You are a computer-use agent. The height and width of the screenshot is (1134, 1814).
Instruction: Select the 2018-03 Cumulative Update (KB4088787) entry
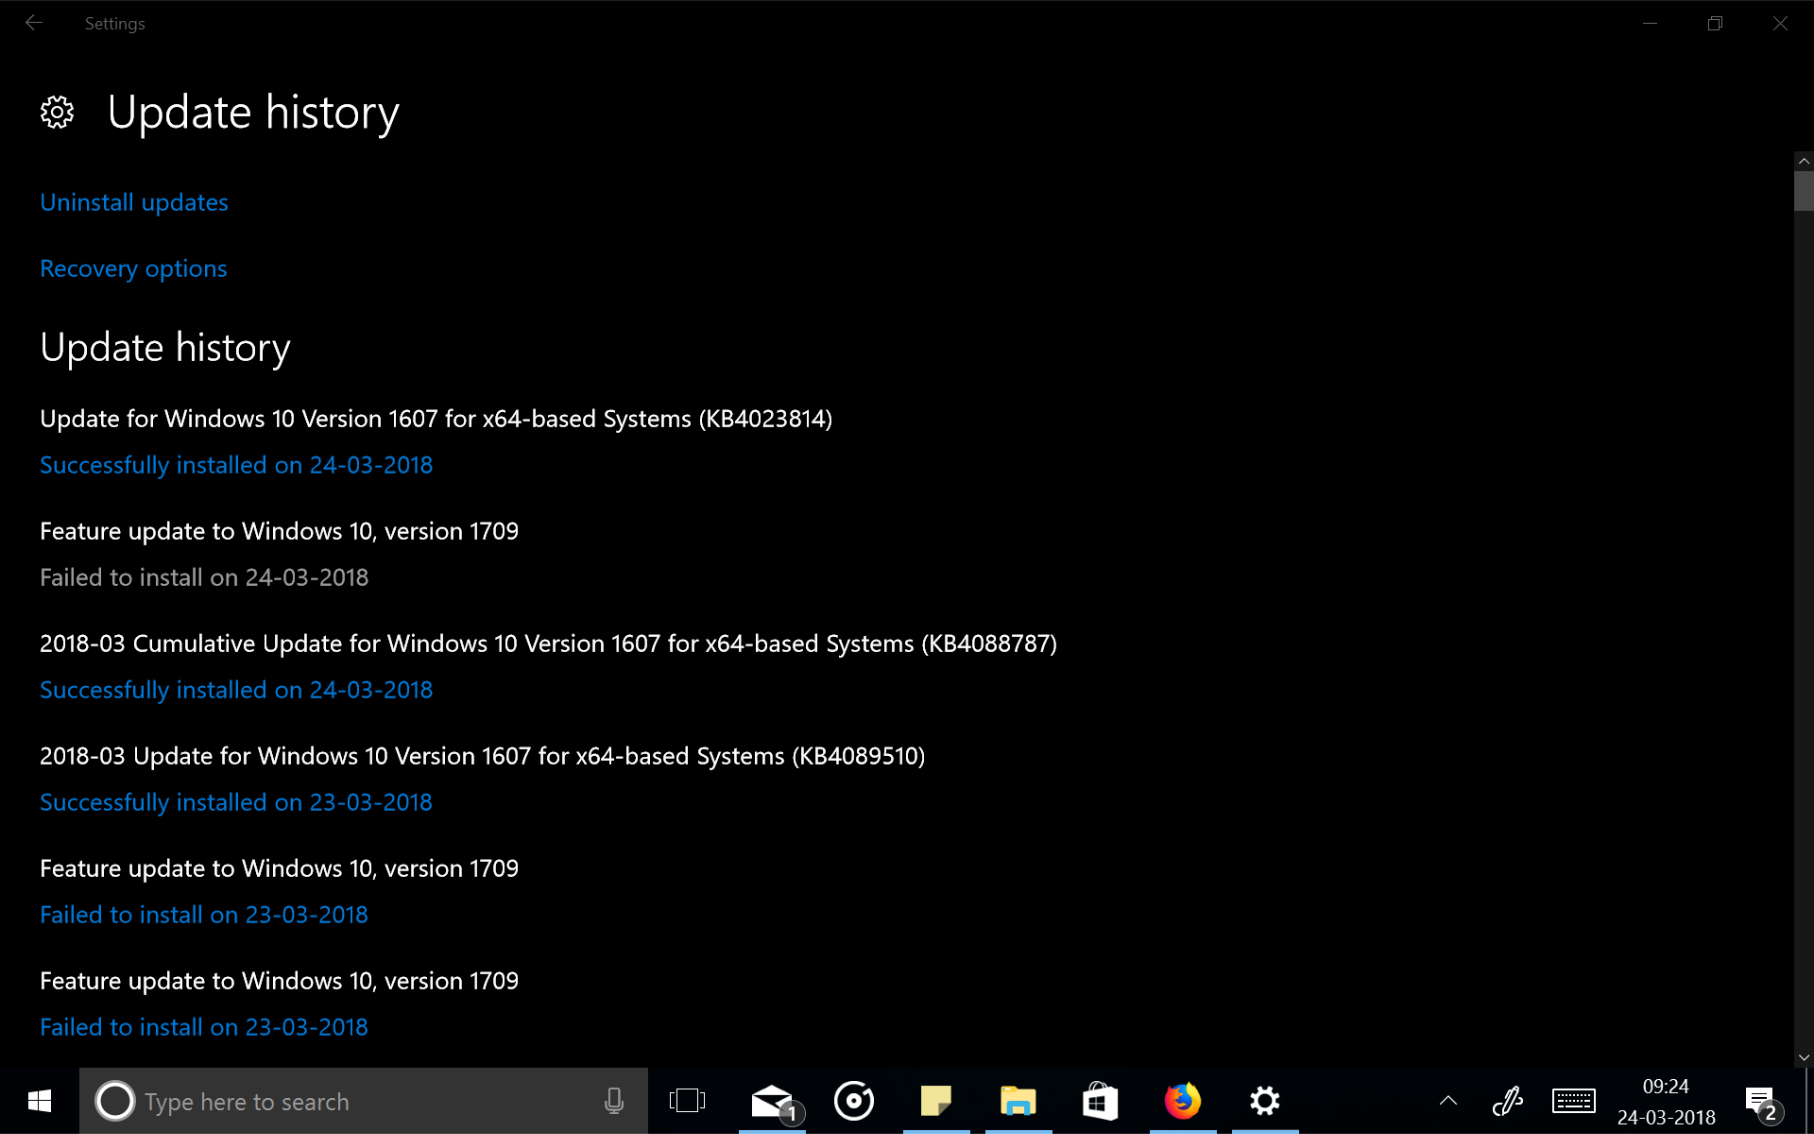click(548, 643)
